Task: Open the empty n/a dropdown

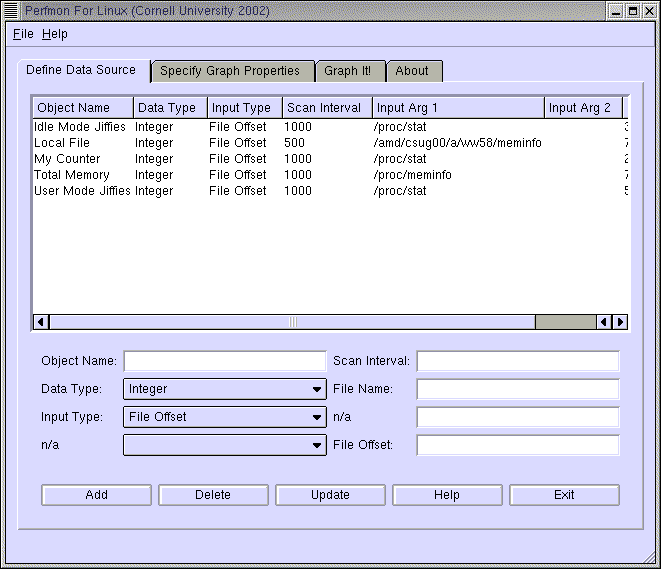Action: coord(225,445)
